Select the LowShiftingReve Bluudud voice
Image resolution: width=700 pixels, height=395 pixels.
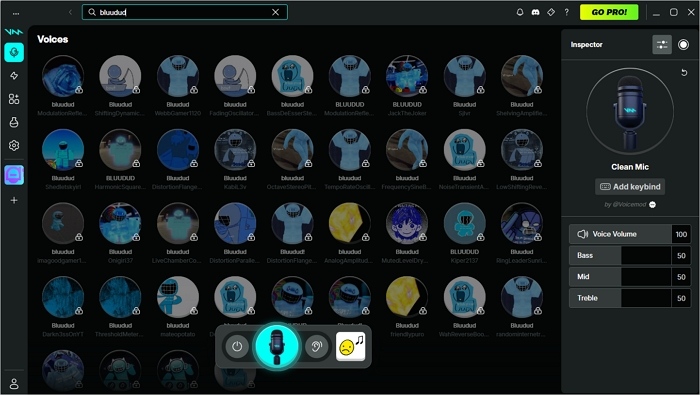[522, 150]
